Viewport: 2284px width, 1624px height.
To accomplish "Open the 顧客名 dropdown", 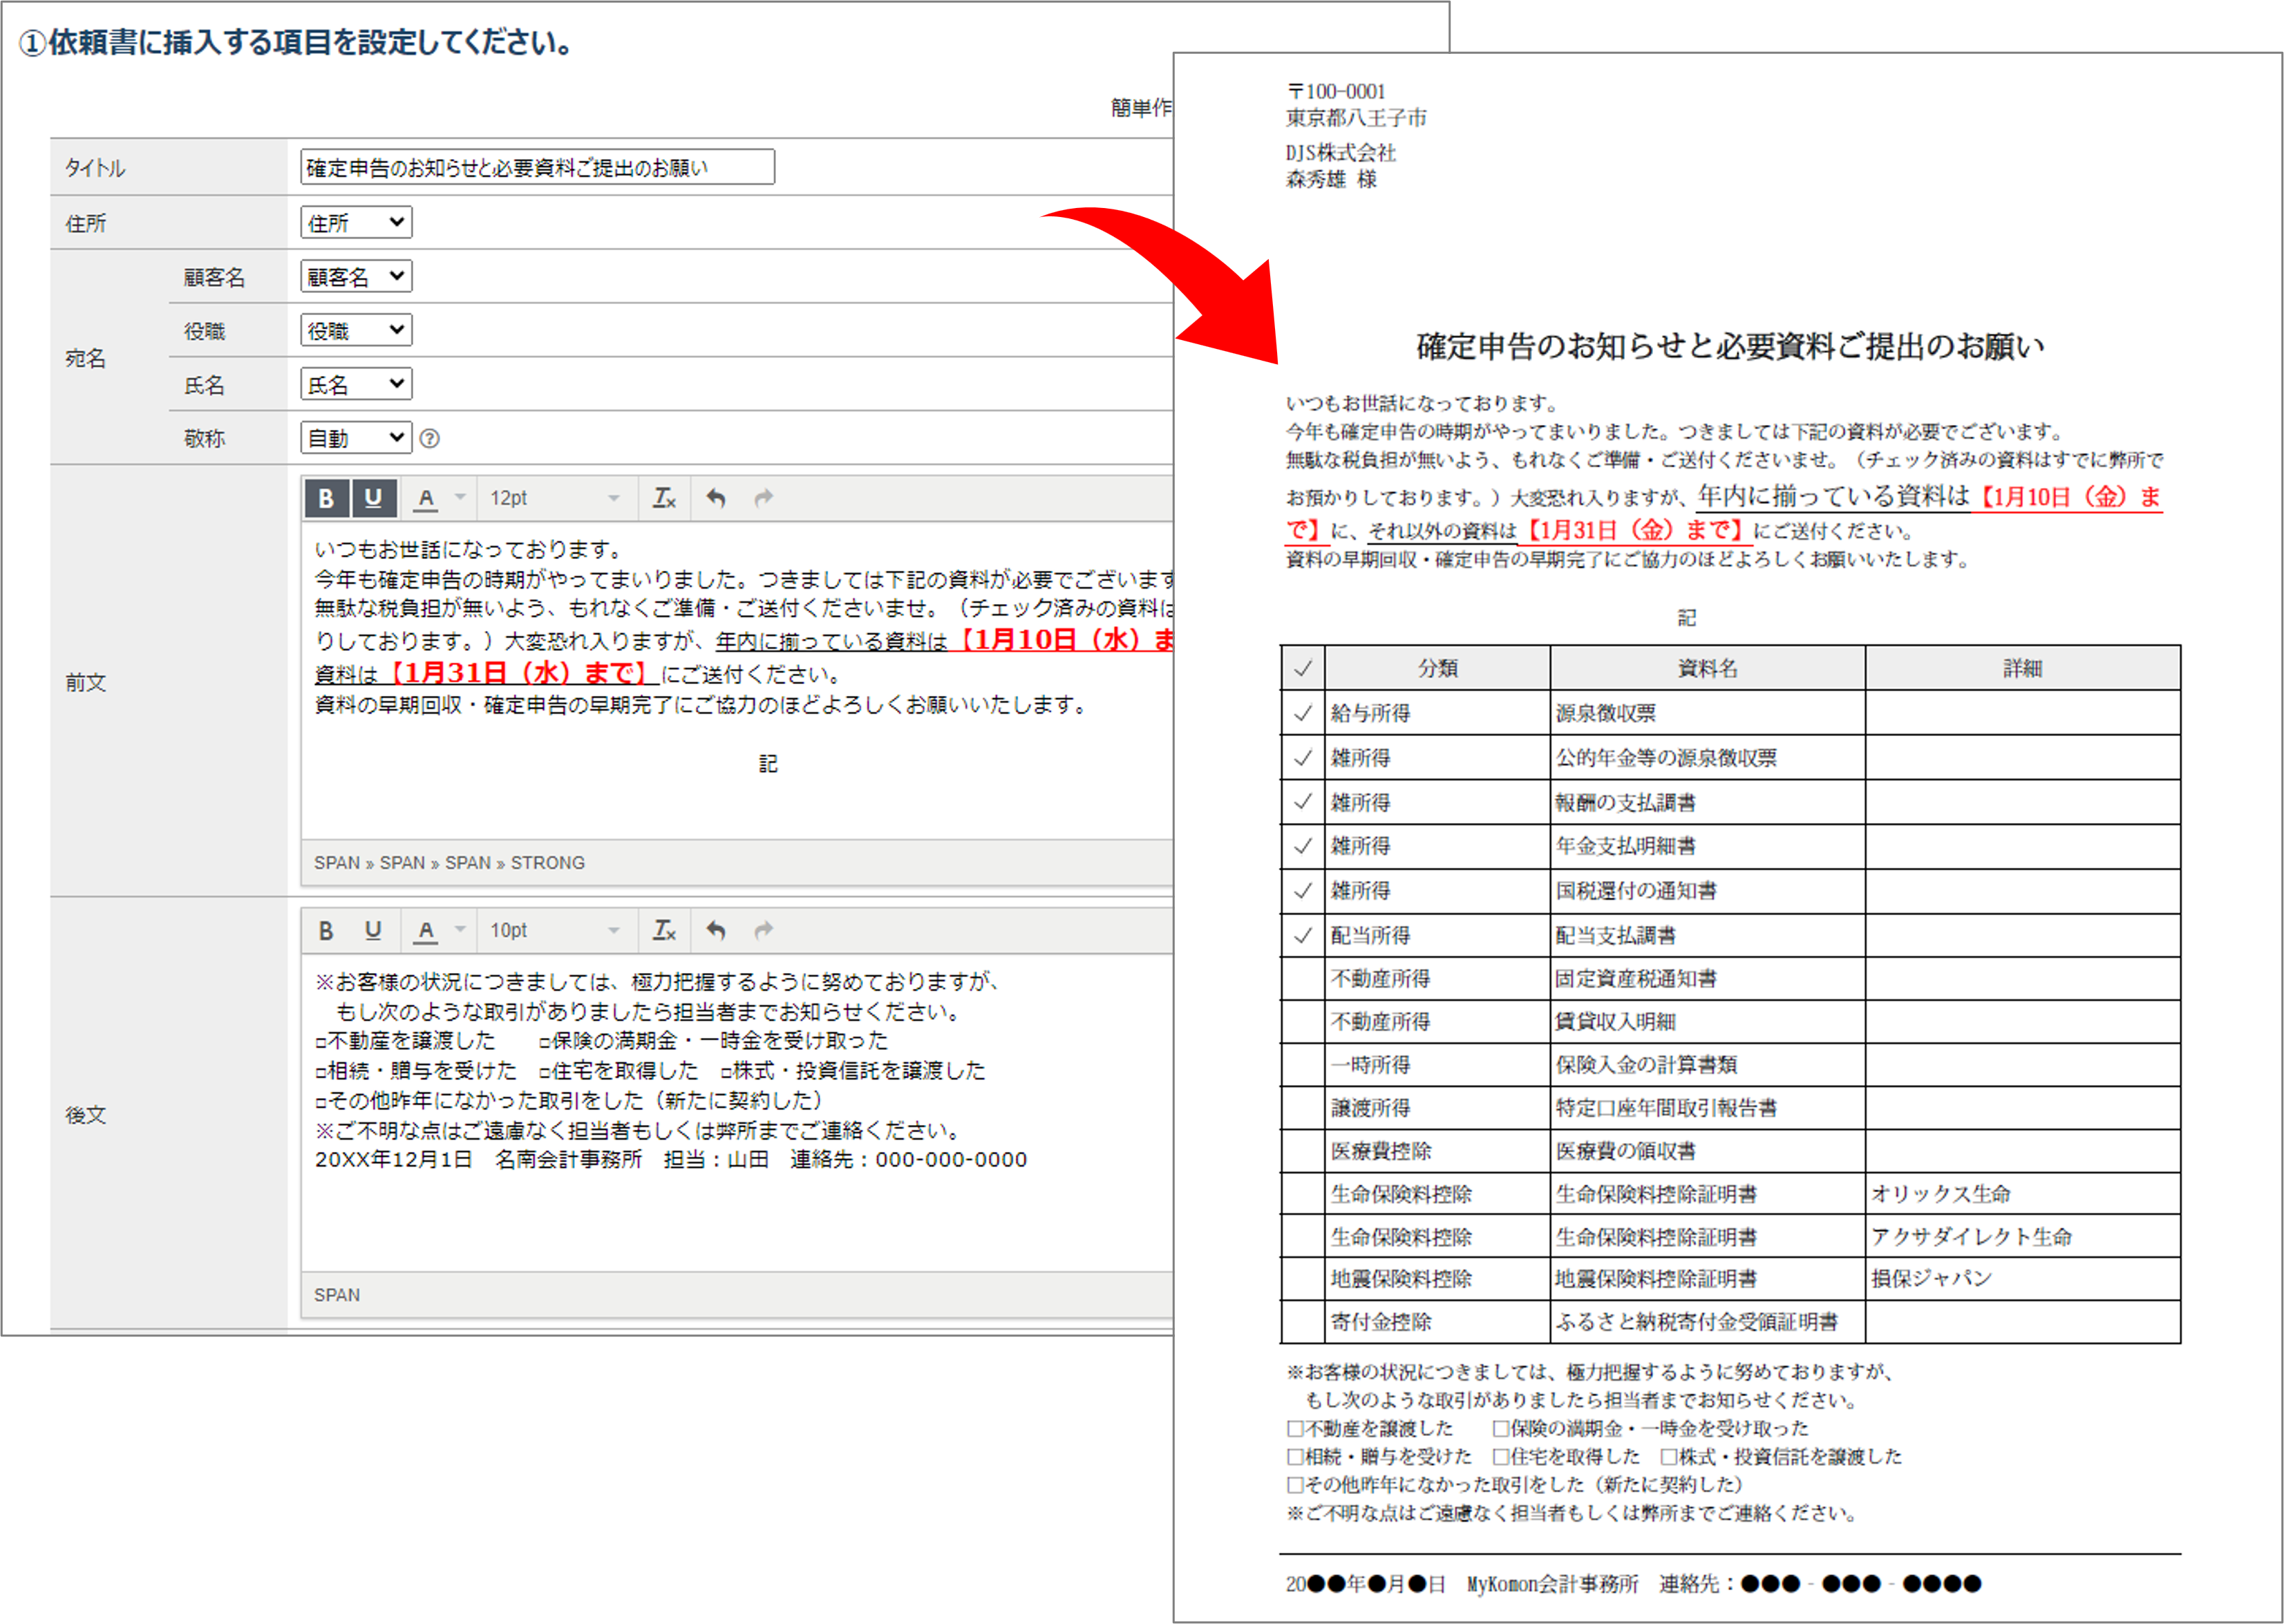I will click(356, 276).
